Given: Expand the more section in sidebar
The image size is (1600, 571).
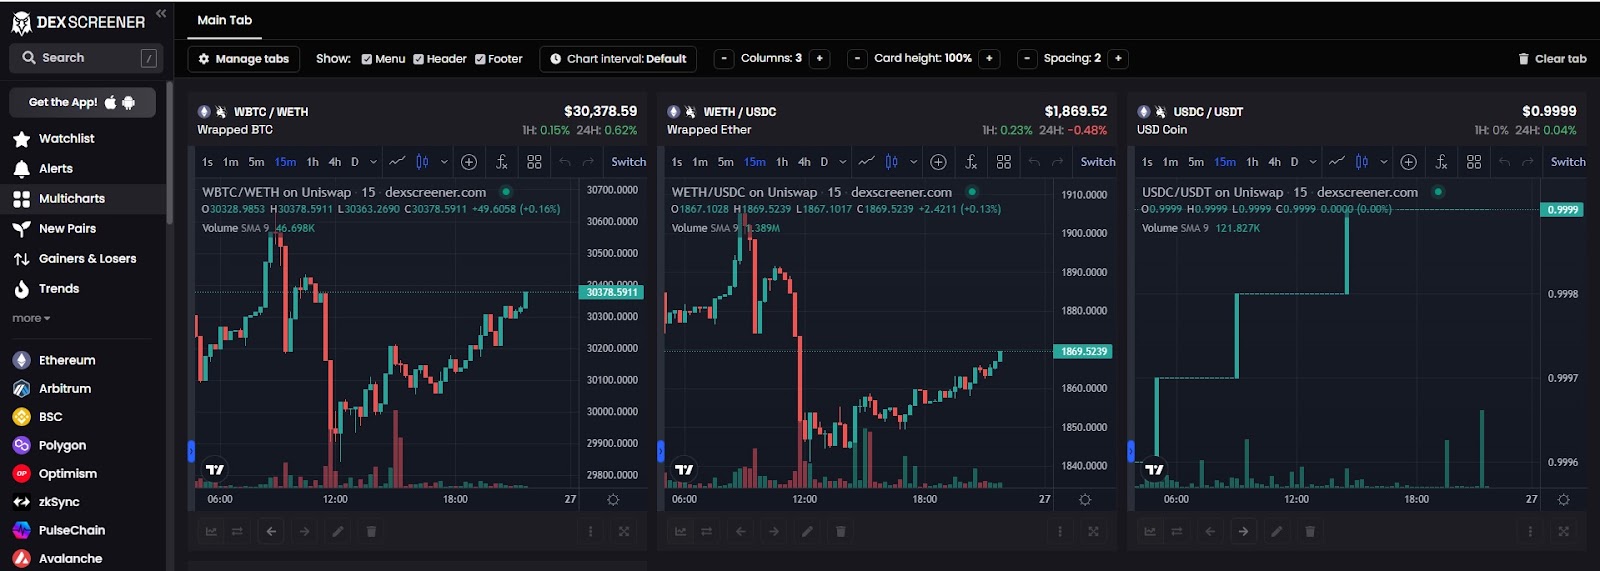Looking at the screenshot, I should pos(31,318).
